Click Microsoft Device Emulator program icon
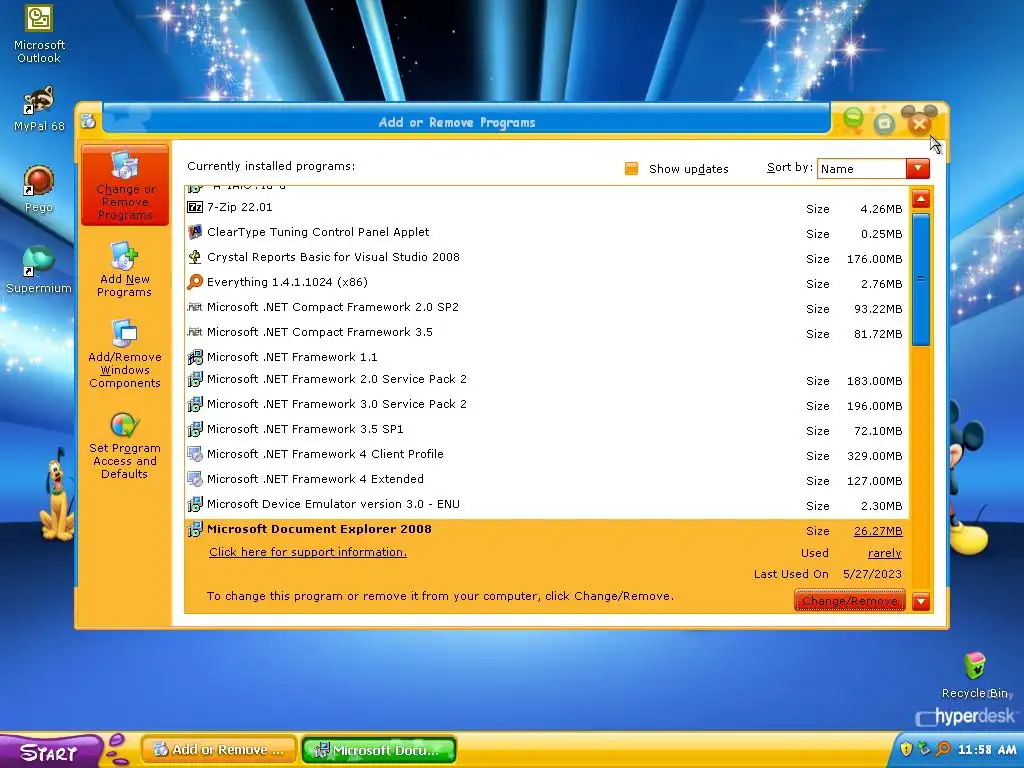 point(195,504)
